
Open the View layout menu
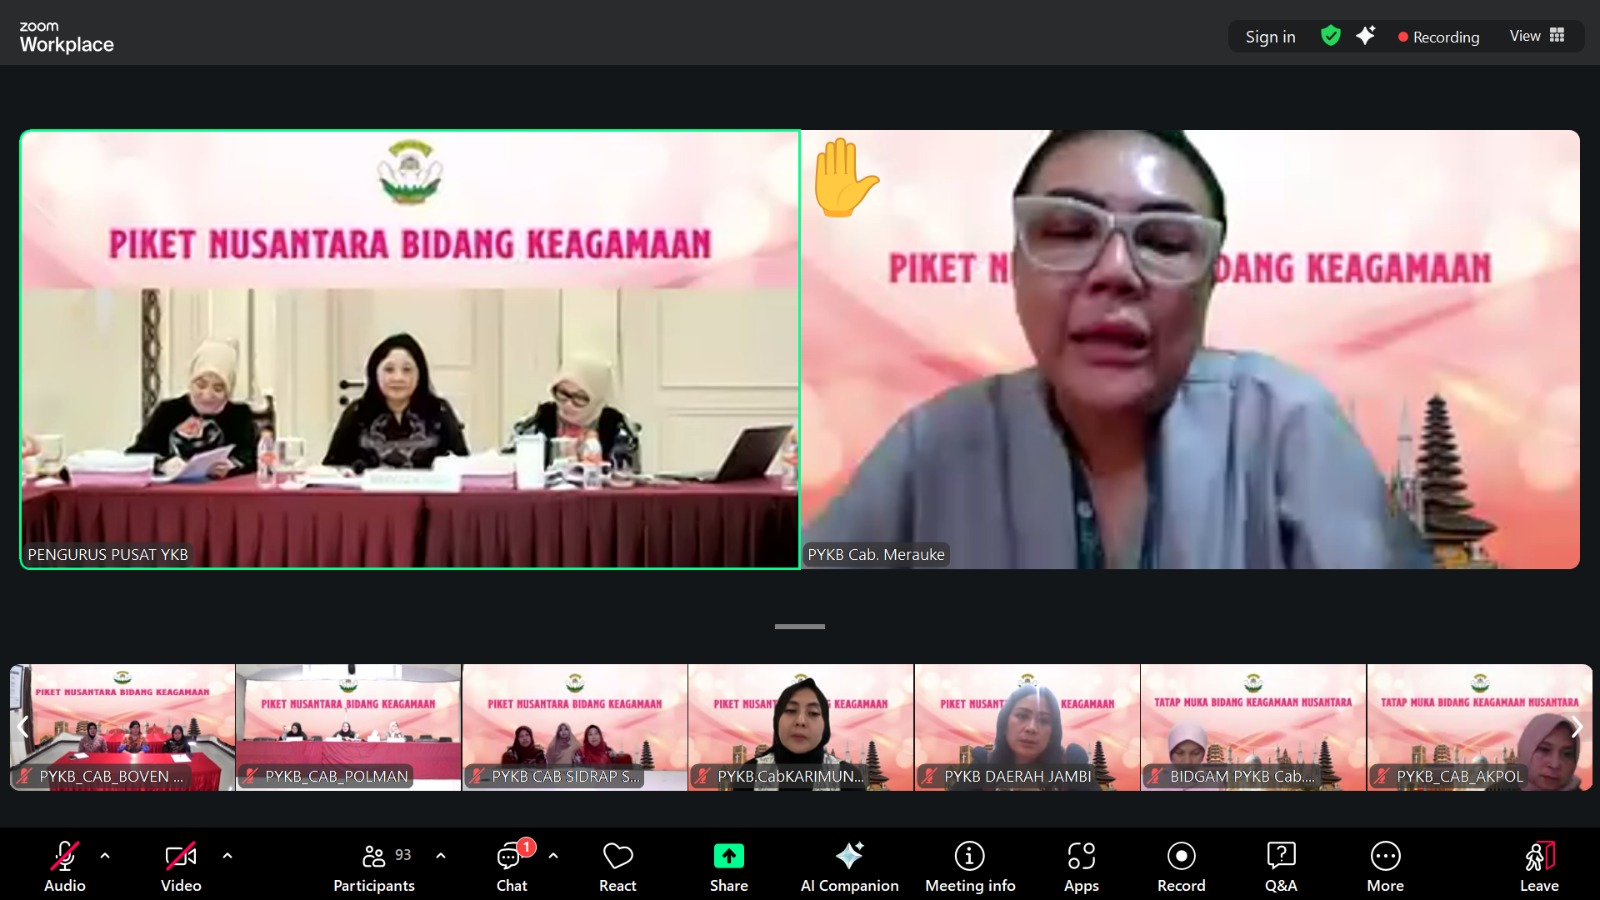coord(1536,36)
